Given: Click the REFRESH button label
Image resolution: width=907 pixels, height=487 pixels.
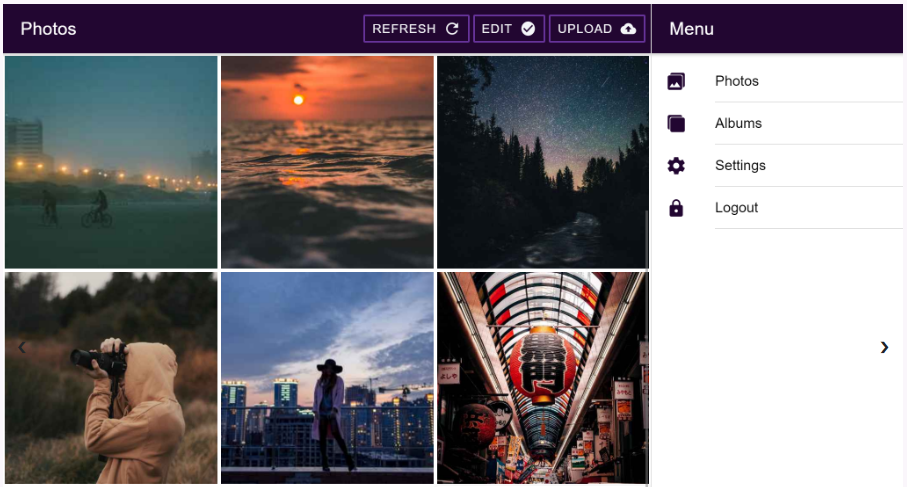Looking at the screenshot, I should pyautogui.click(x=404, y=29).
